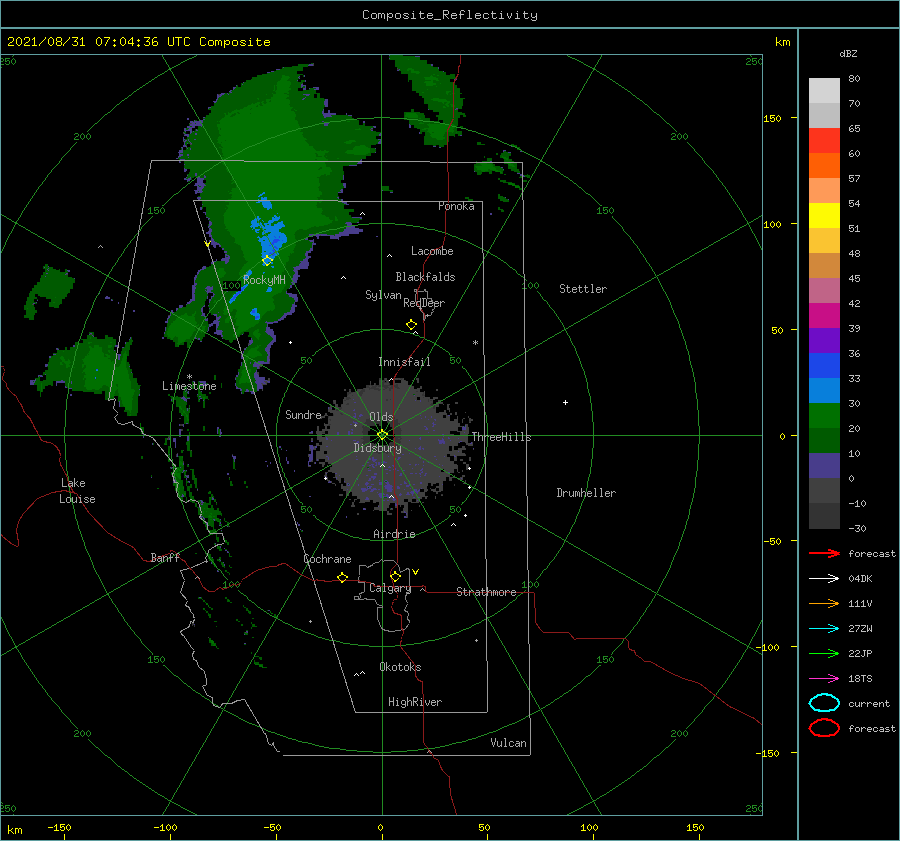Click the Blackfalds city label
The height and width of the screenshot is (841, 900).
pyautogui.click(x=425, y=277)
